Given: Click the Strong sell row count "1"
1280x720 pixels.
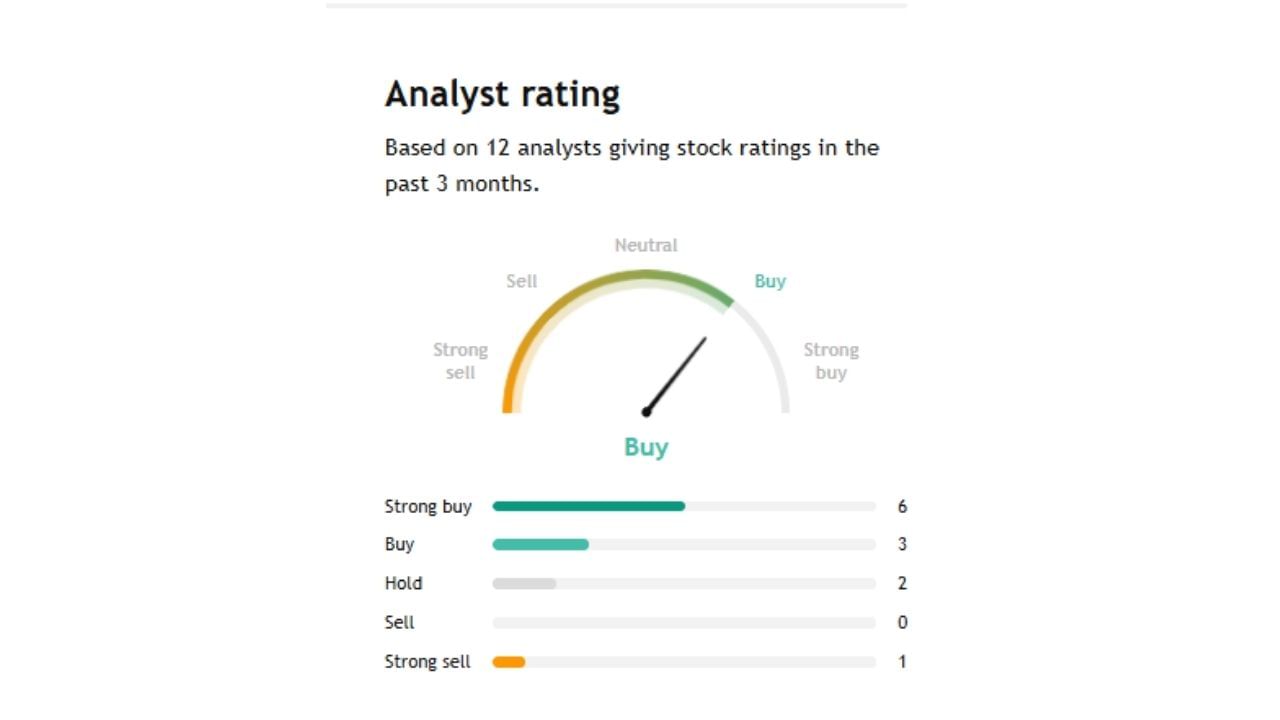Looking at the screenshot, I should click(902, 661).
